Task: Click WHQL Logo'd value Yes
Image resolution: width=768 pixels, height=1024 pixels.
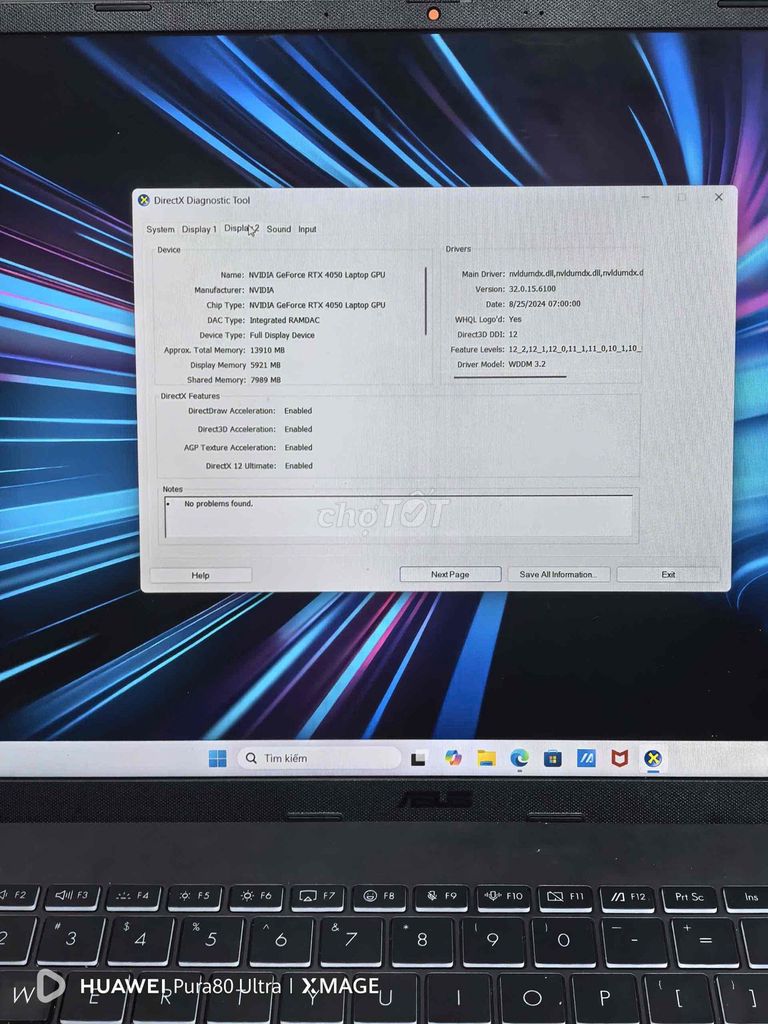Action: 515,319
